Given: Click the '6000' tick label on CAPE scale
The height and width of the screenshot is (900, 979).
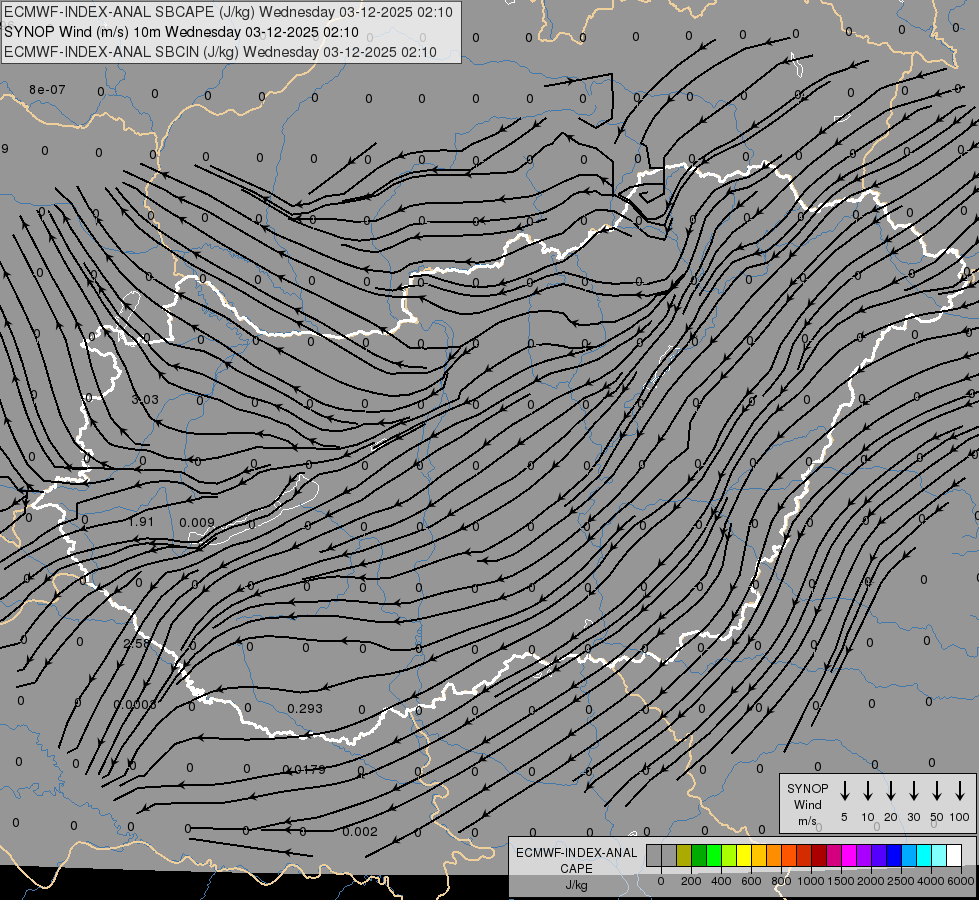Looking at the screenshot, I should click(961, 881).
